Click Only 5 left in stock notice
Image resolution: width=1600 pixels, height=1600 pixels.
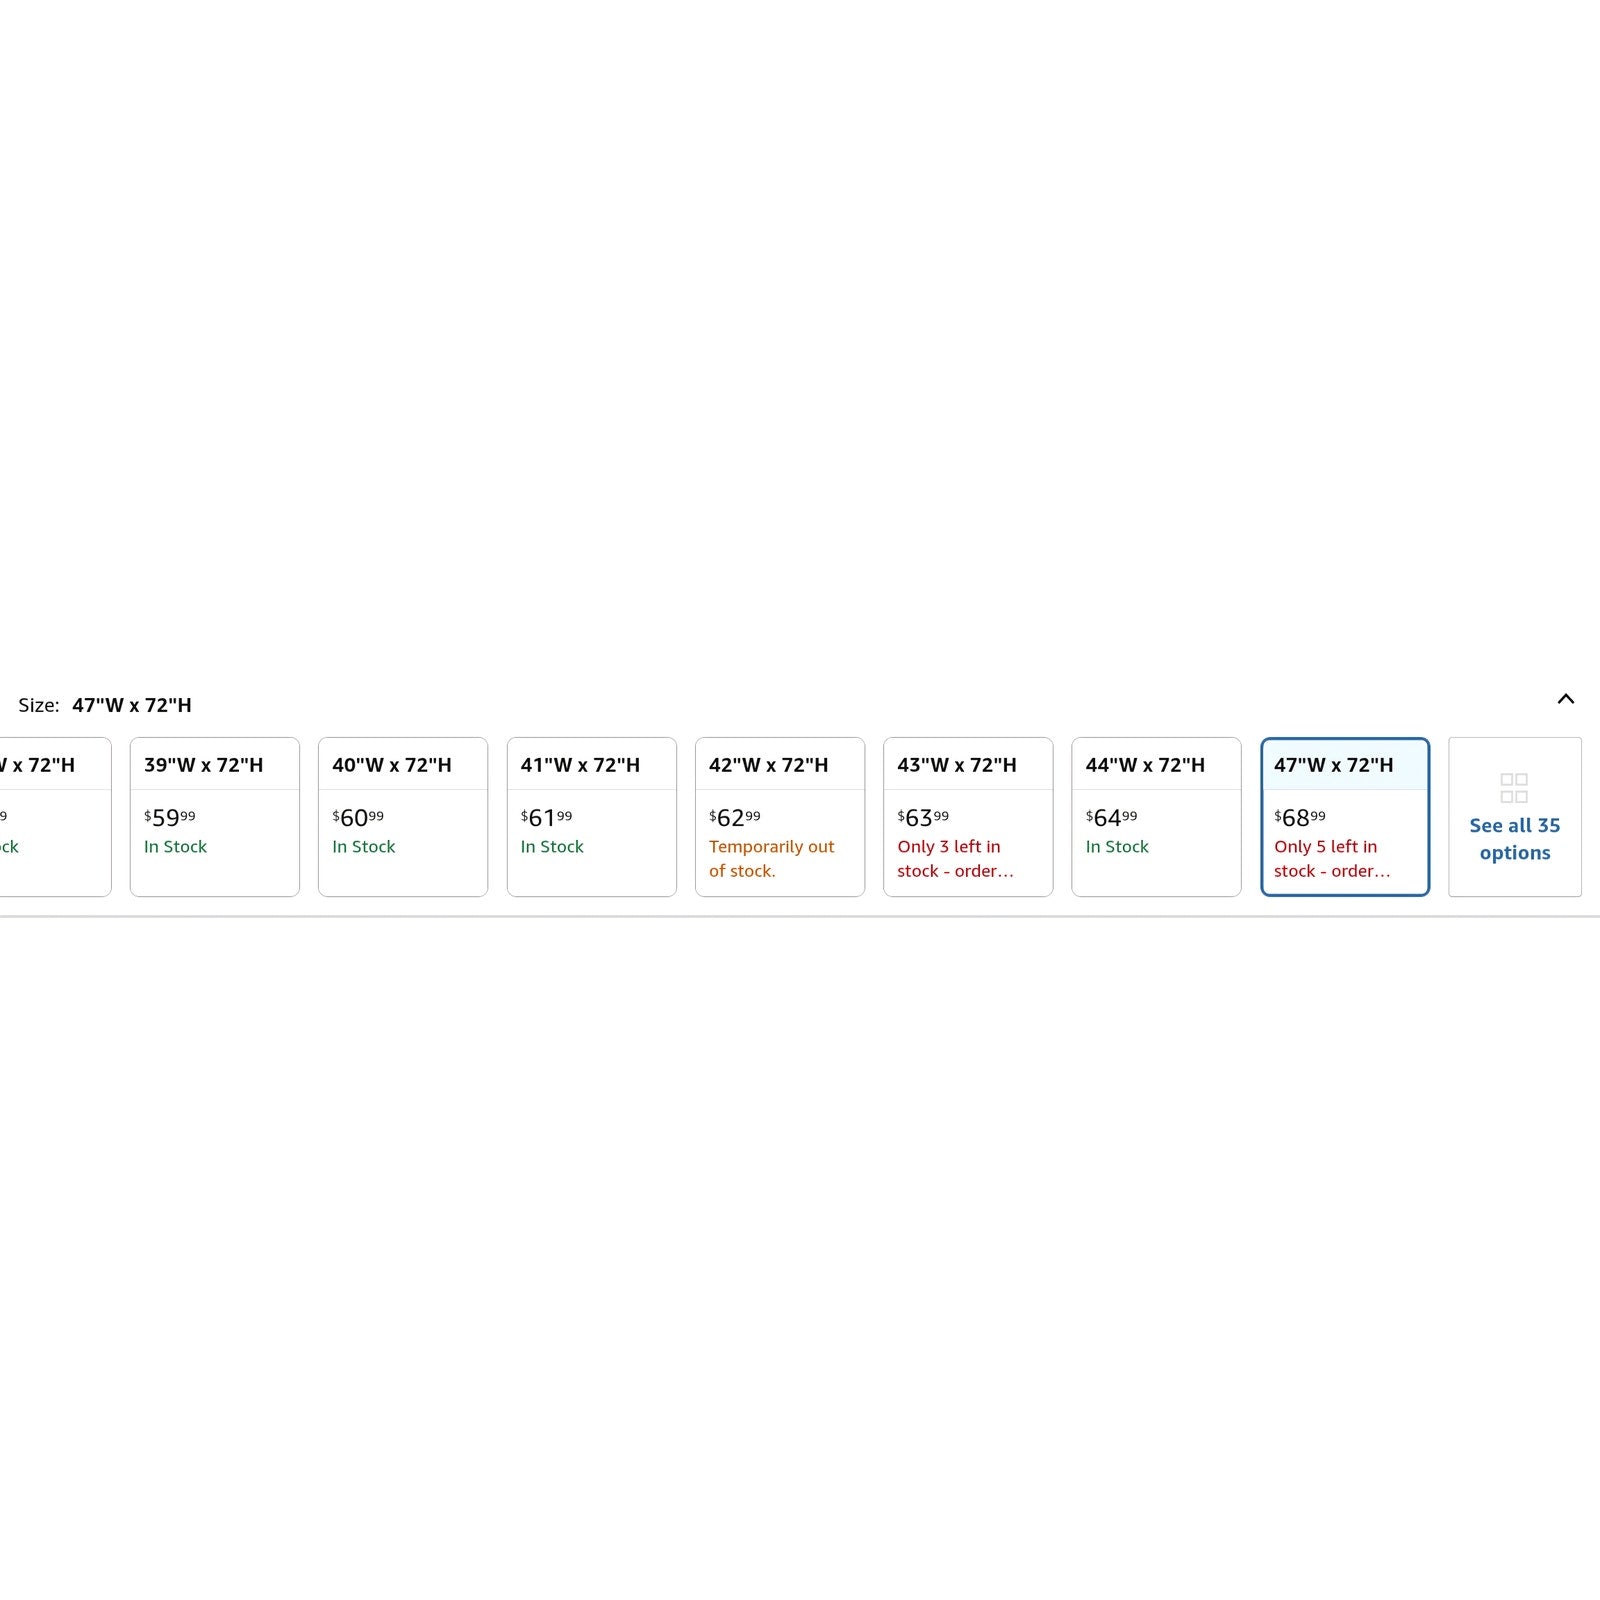(x=1332, y=858)
